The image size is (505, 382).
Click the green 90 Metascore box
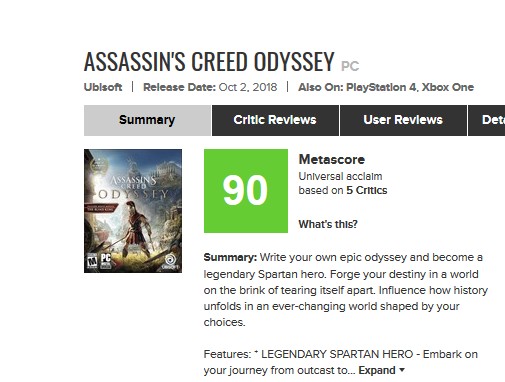coord(246,191)
